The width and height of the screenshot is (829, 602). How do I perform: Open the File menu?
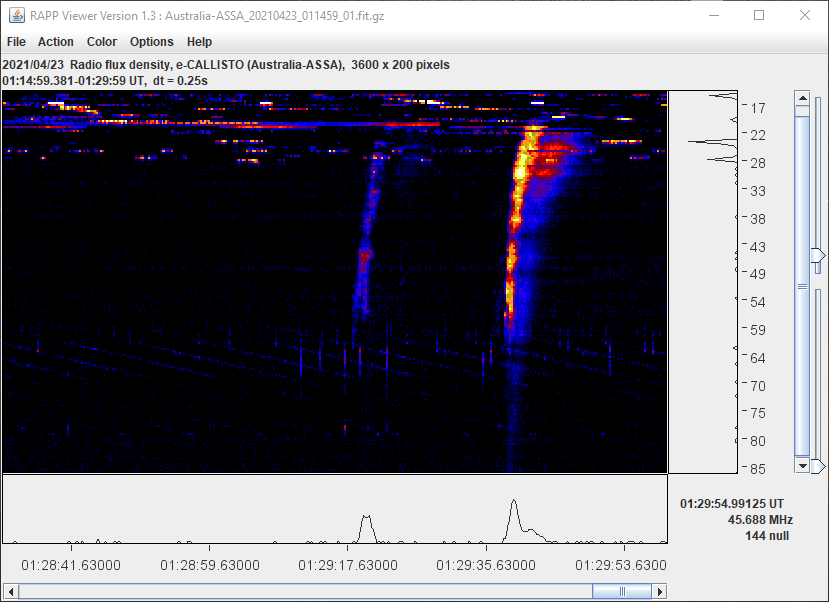point(16,42)
